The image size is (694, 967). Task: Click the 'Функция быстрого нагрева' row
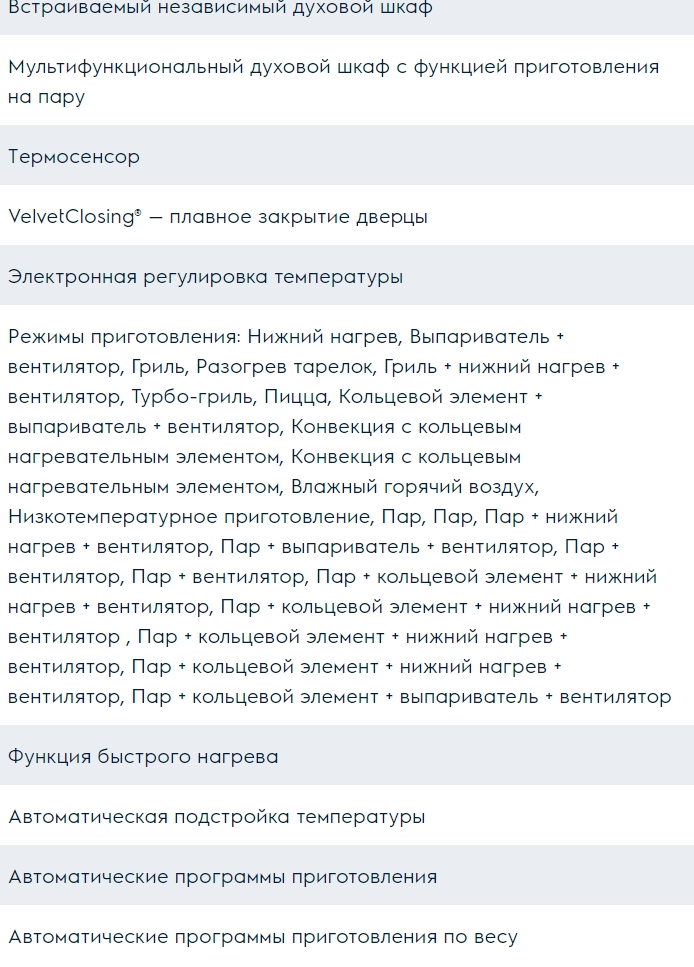click(x=143, y=757)
